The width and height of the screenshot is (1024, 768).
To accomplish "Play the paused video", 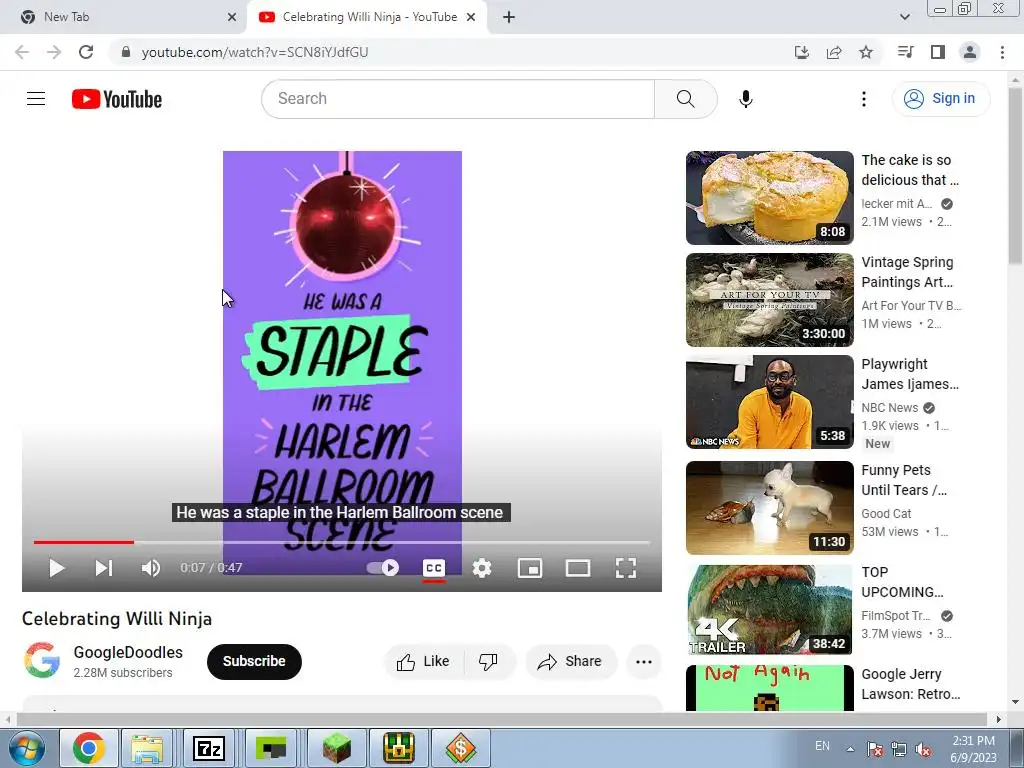I will point(57,568).
